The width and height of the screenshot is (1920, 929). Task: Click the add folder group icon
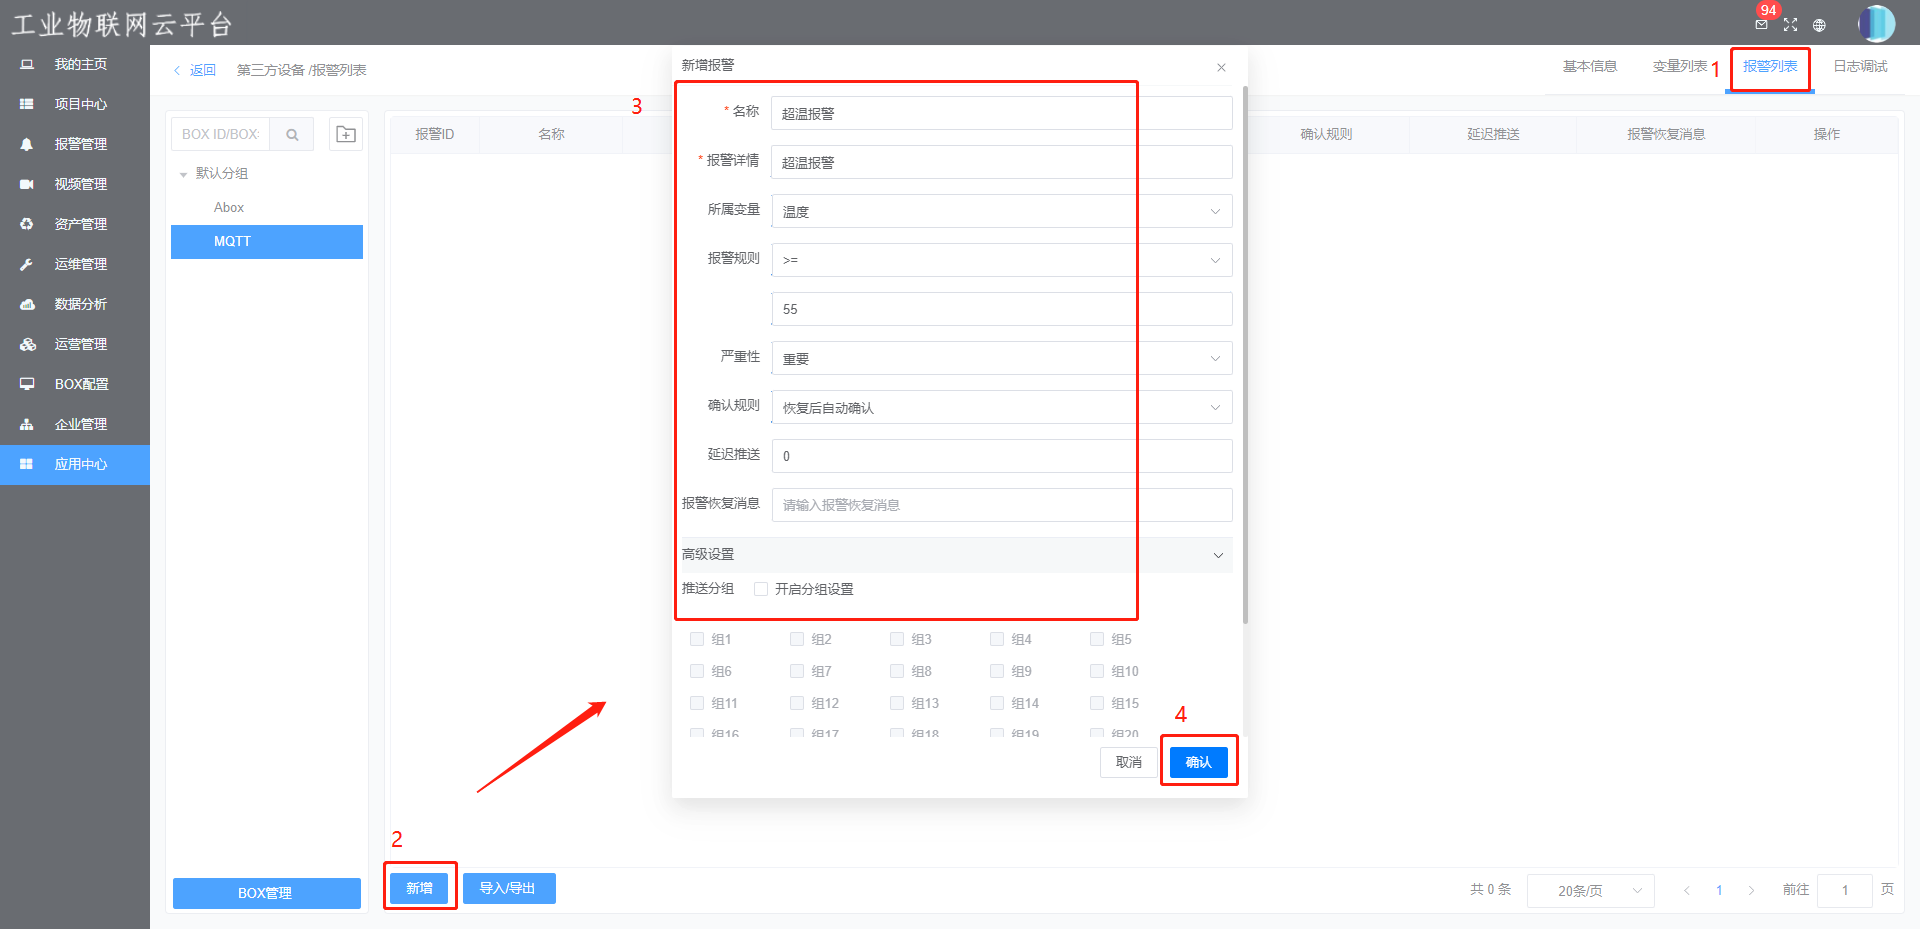point(346,134)
